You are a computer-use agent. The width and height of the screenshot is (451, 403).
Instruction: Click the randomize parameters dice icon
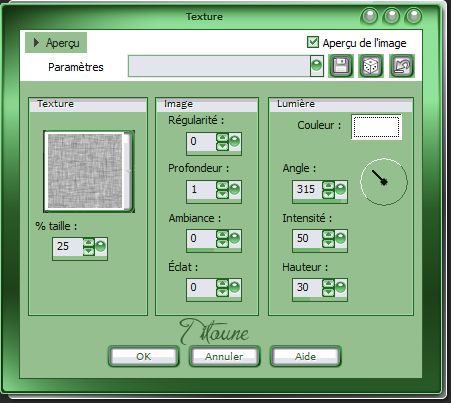pos(370,66)
